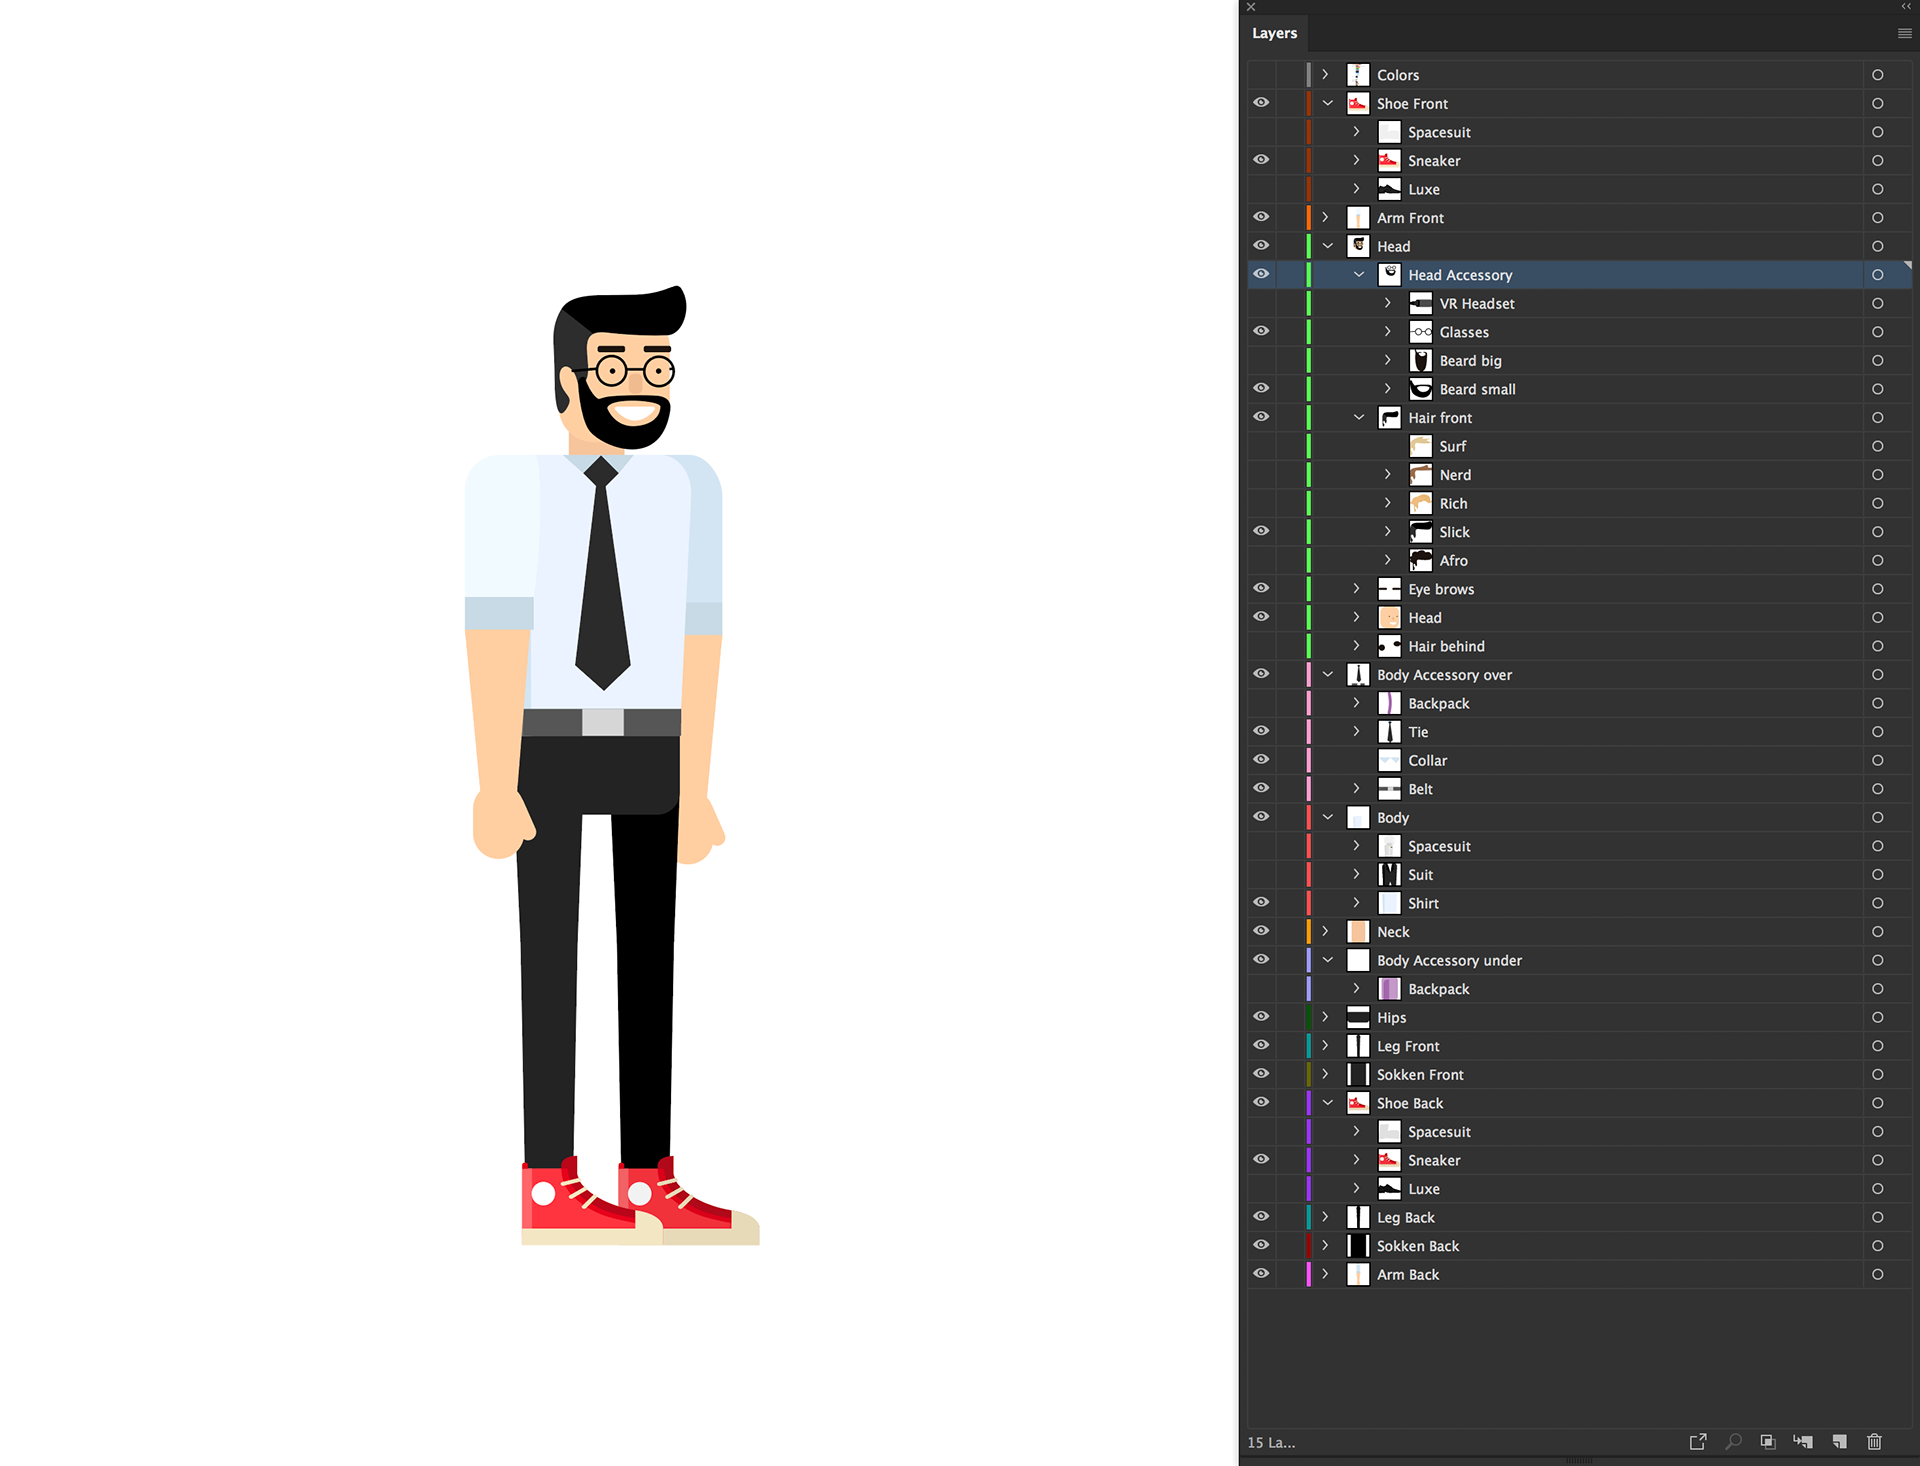1920x1466 pixels.
Task: Select the Slick hair layer
Action: point(1453,532)
